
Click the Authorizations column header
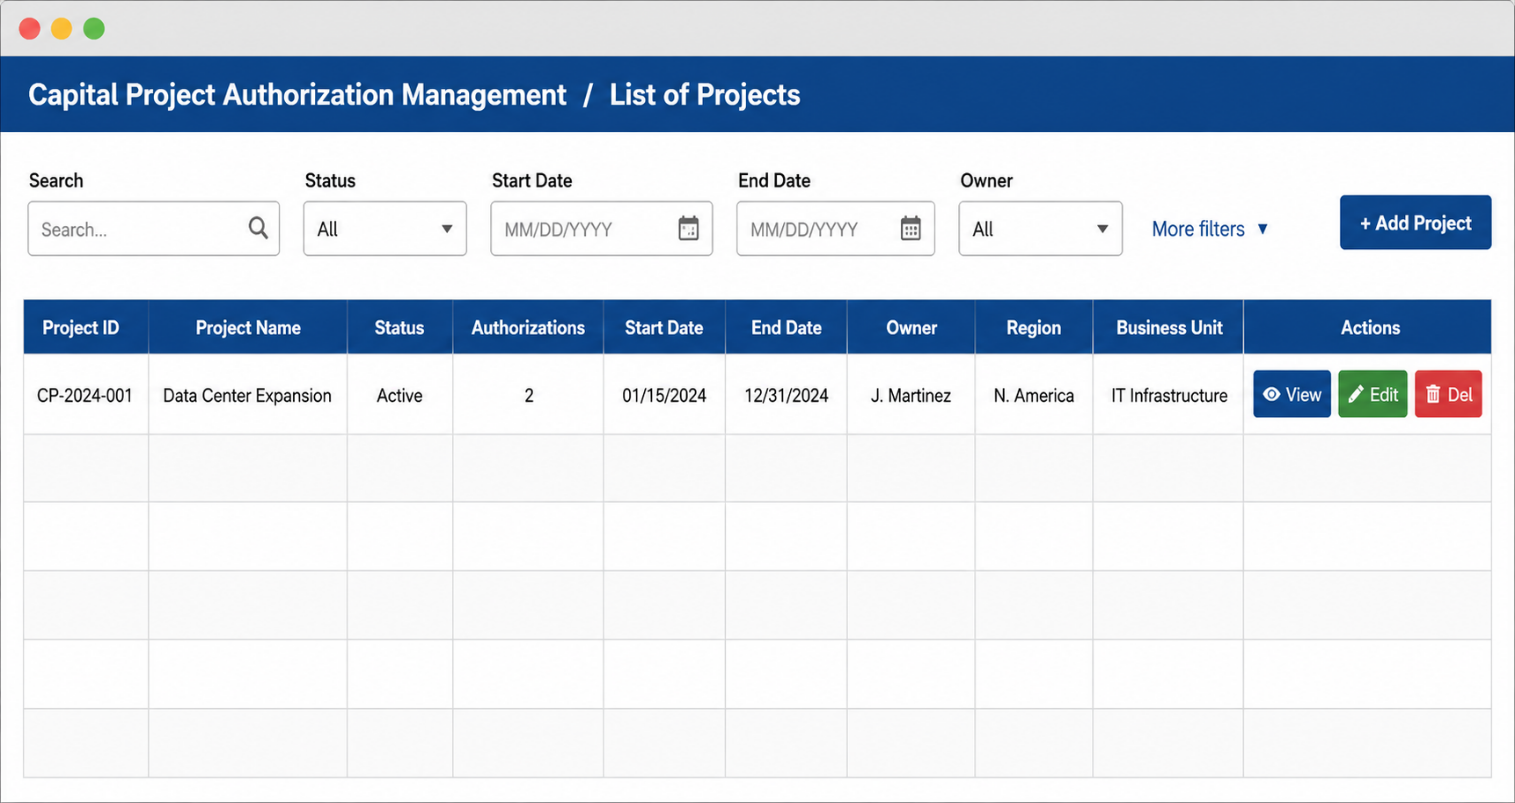coord(528,327)
